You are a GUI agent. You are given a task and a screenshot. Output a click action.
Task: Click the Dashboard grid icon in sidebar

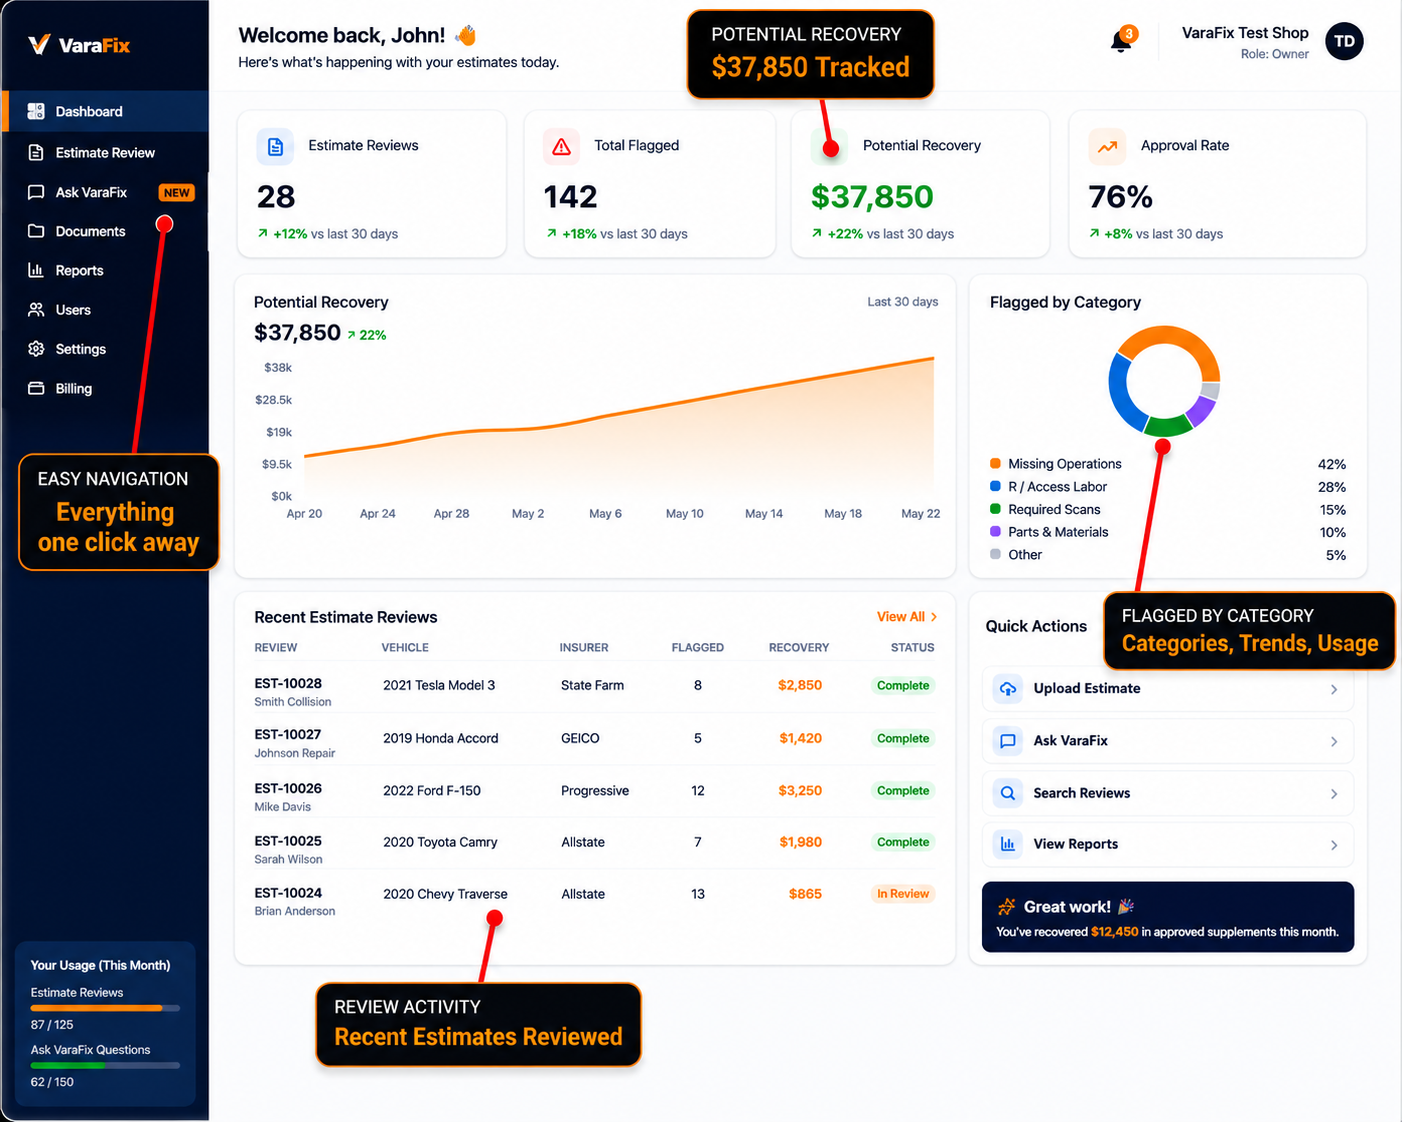(36, 111)
